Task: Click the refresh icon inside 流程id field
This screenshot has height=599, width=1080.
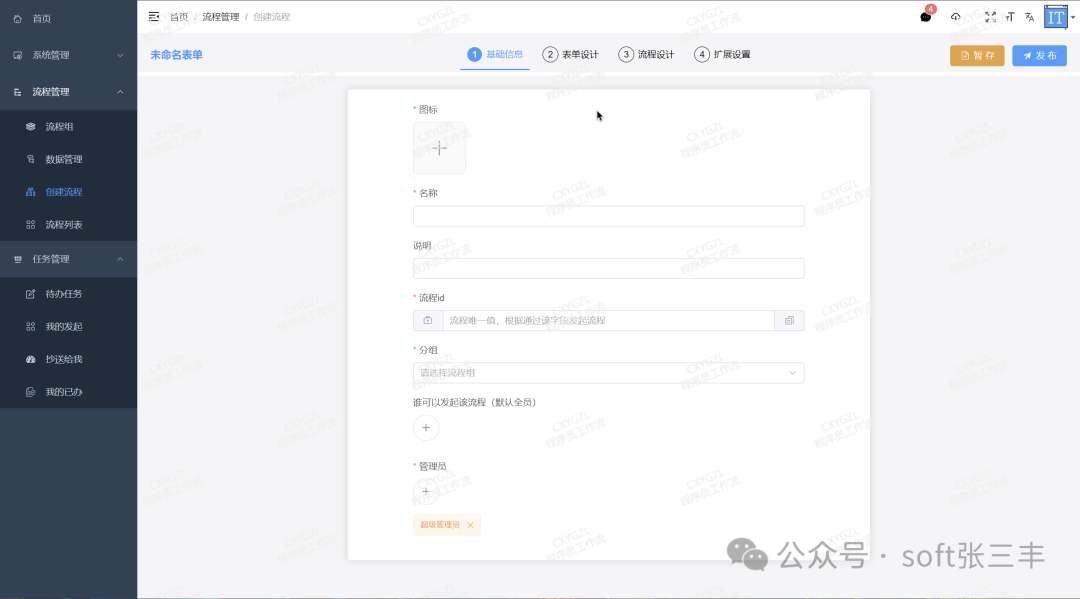Action: click(427, 320)
